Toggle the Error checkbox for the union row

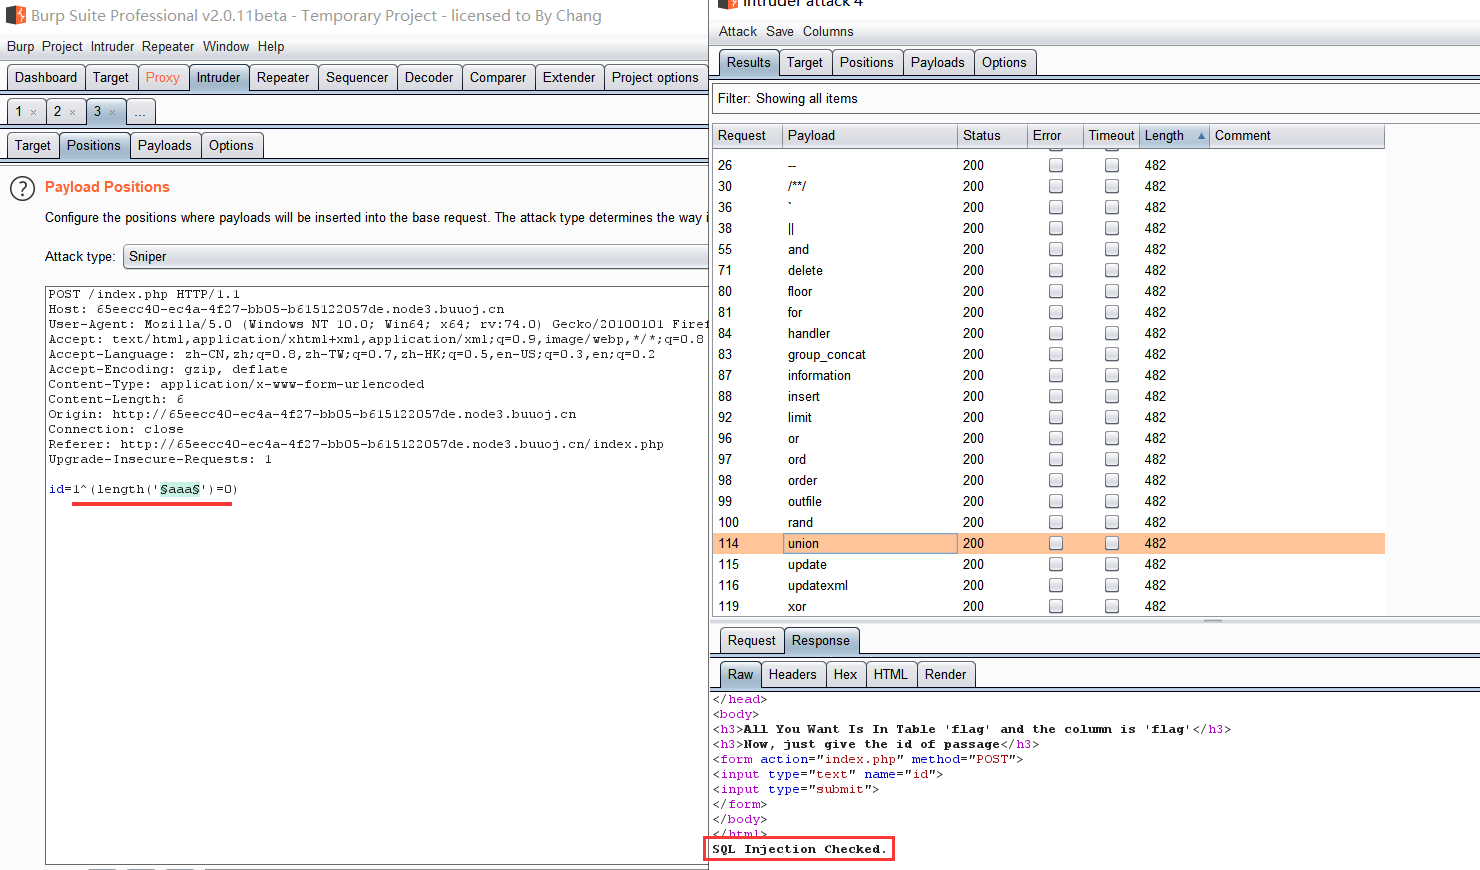tap(1056, 543)
